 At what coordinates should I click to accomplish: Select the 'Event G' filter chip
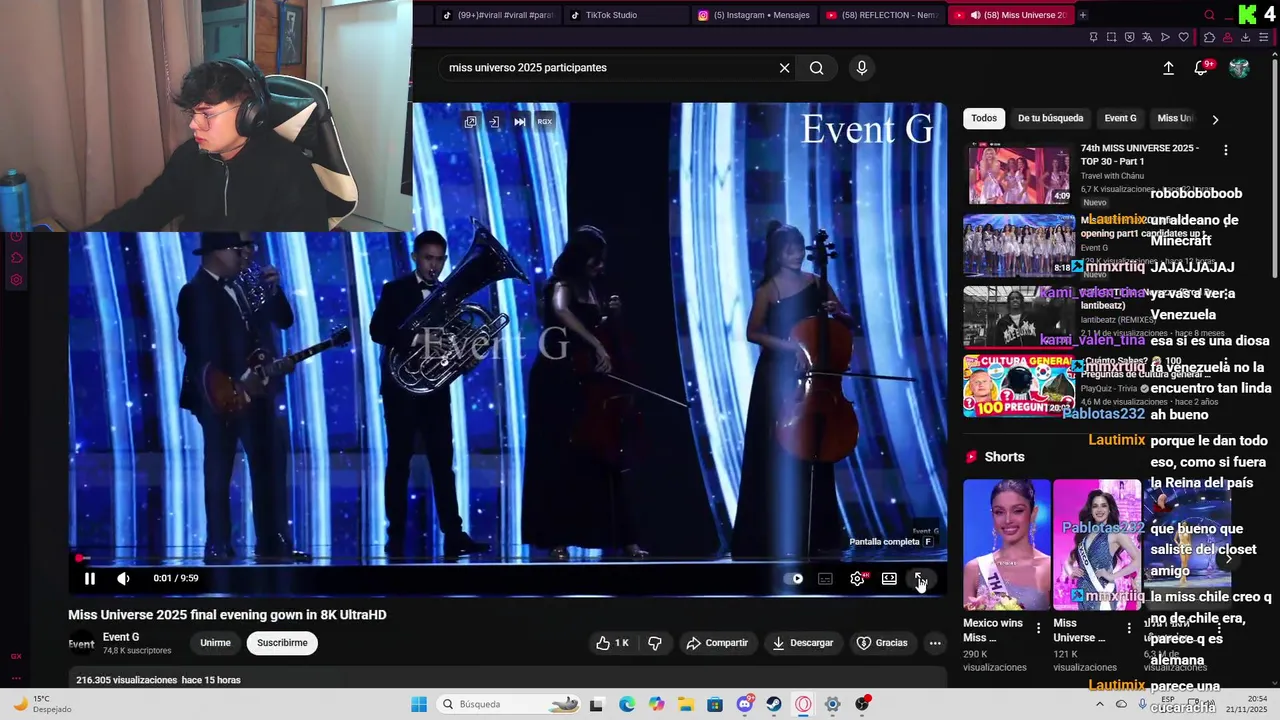(1120, 118)
